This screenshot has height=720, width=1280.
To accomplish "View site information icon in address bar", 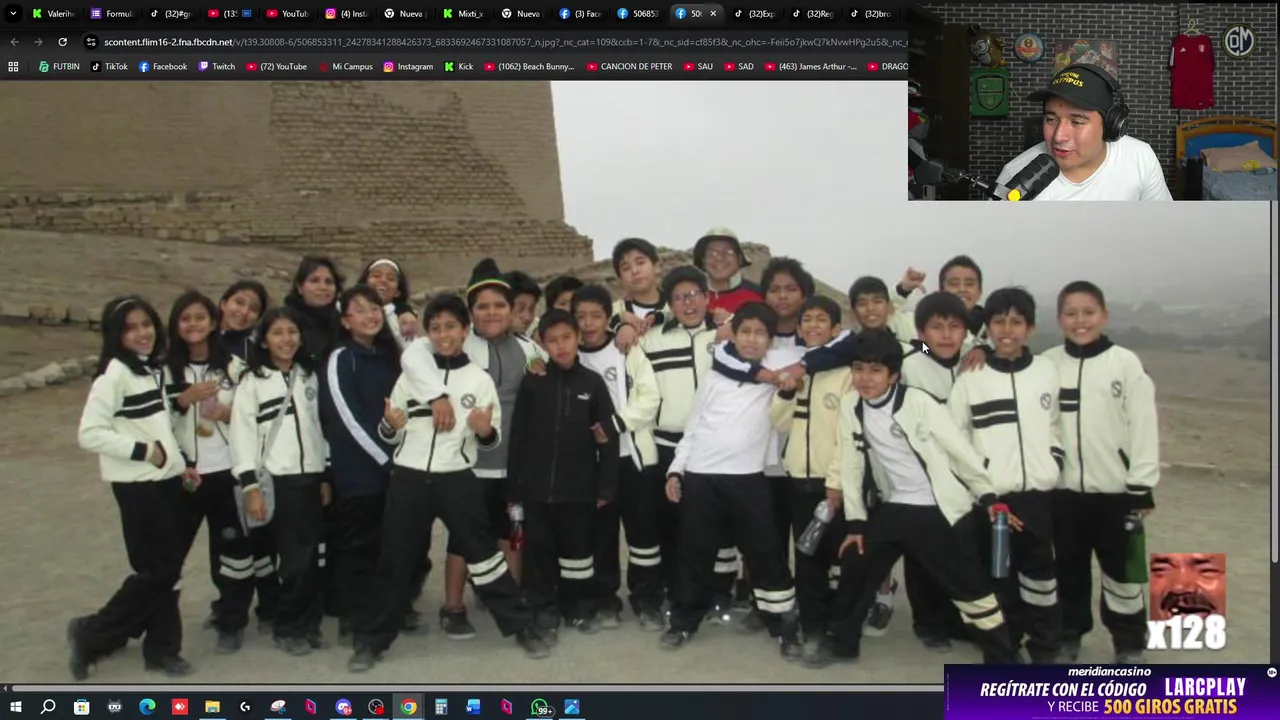I will [x=91, y=42].
